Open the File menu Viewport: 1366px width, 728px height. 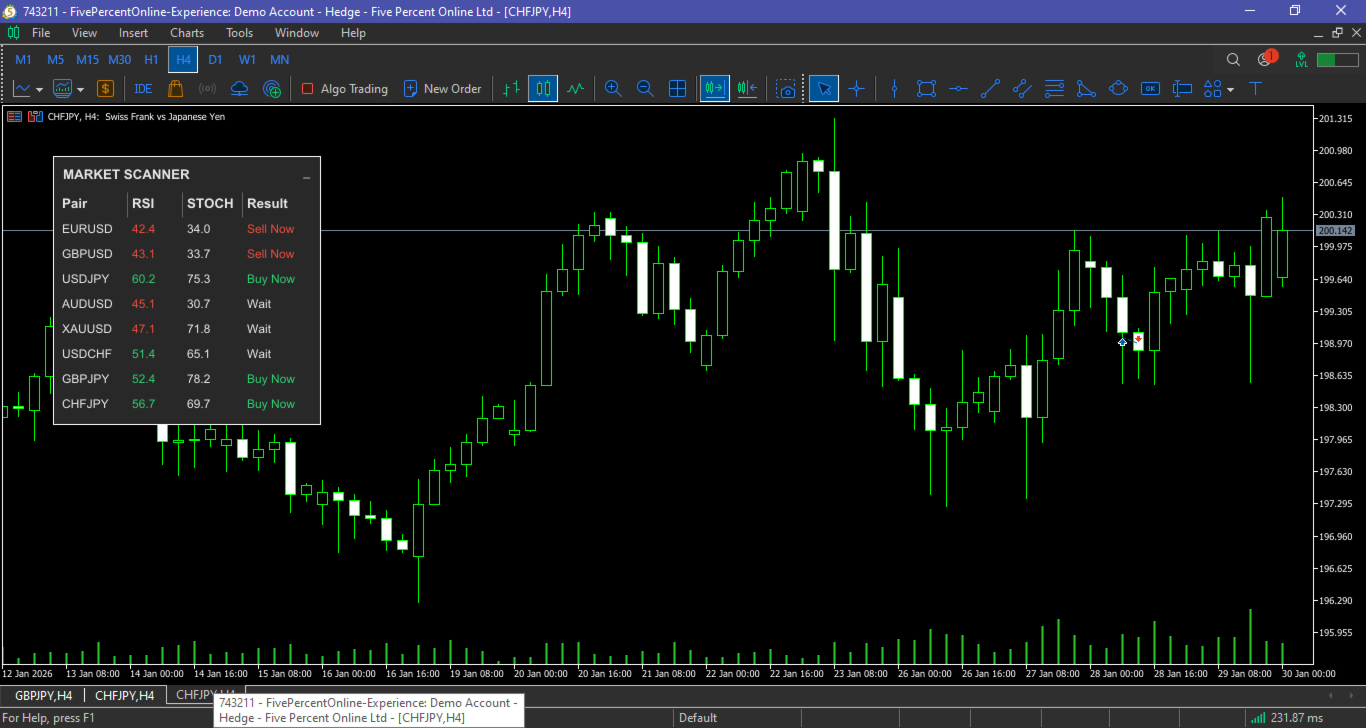(x=41, y=33)
